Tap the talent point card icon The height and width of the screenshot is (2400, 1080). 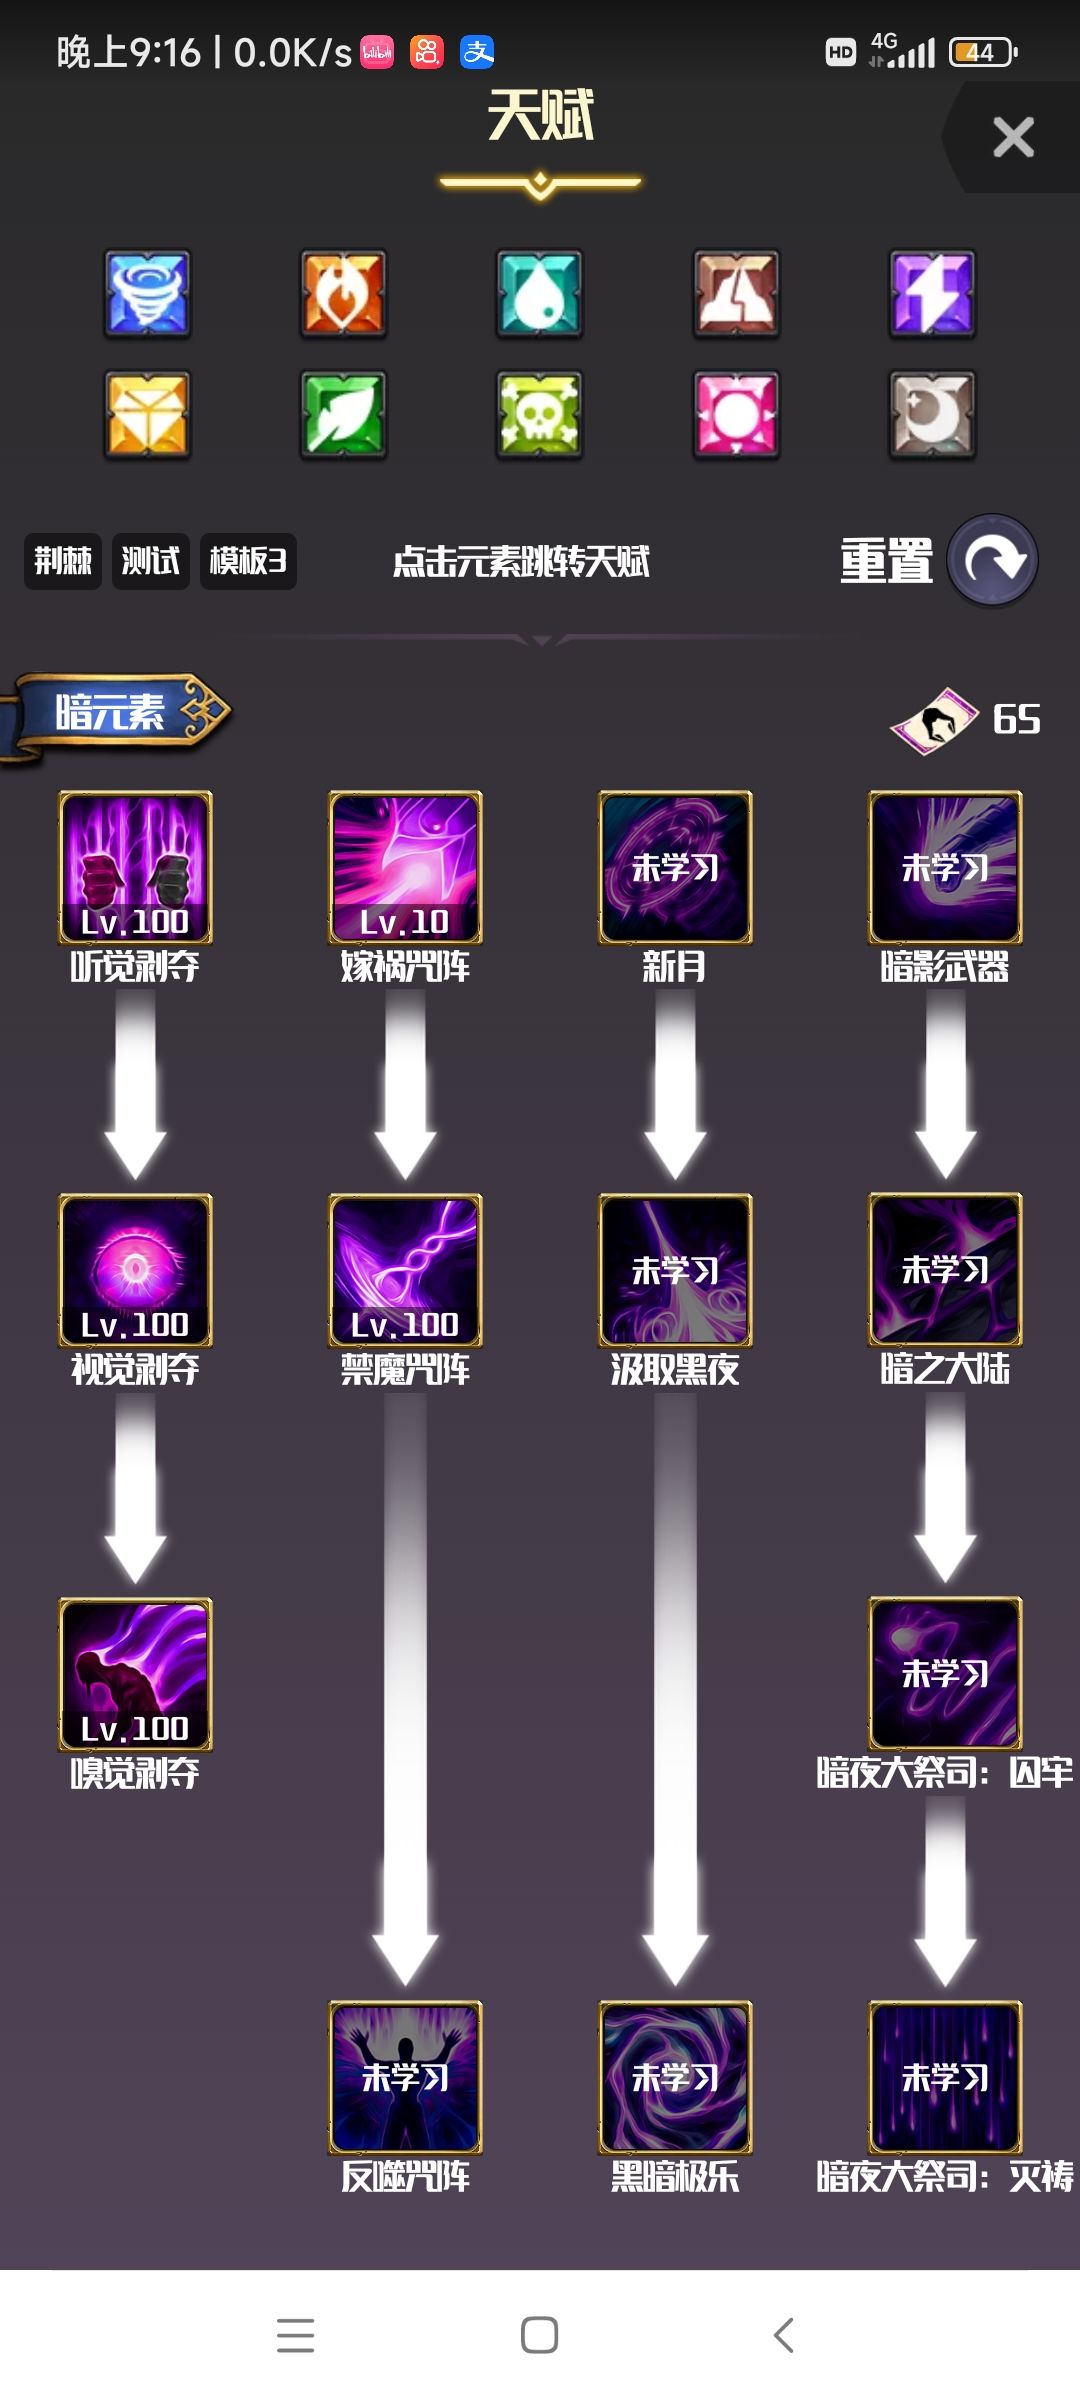click(x=934, y=720)
